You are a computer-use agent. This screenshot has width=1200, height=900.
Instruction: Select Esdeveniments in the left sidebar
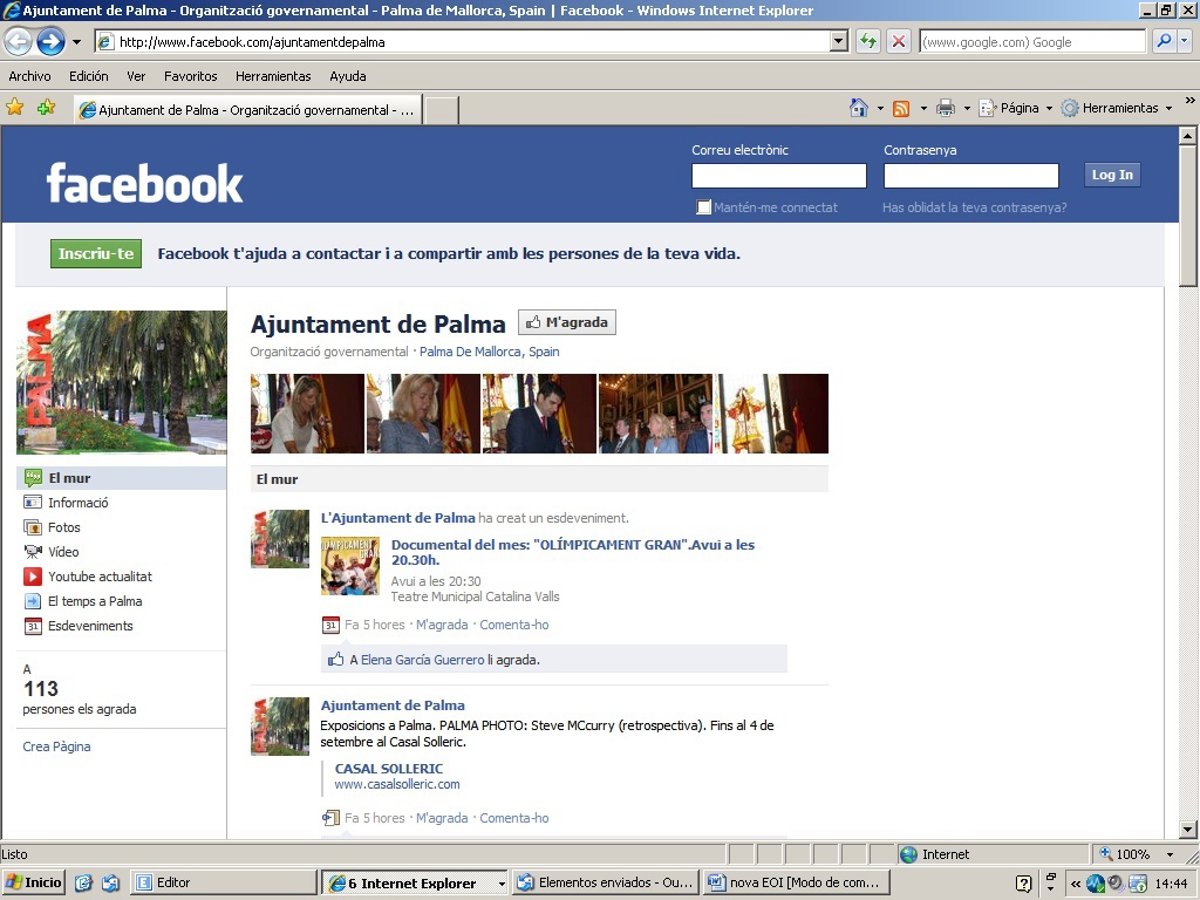(x=90, y=626)
